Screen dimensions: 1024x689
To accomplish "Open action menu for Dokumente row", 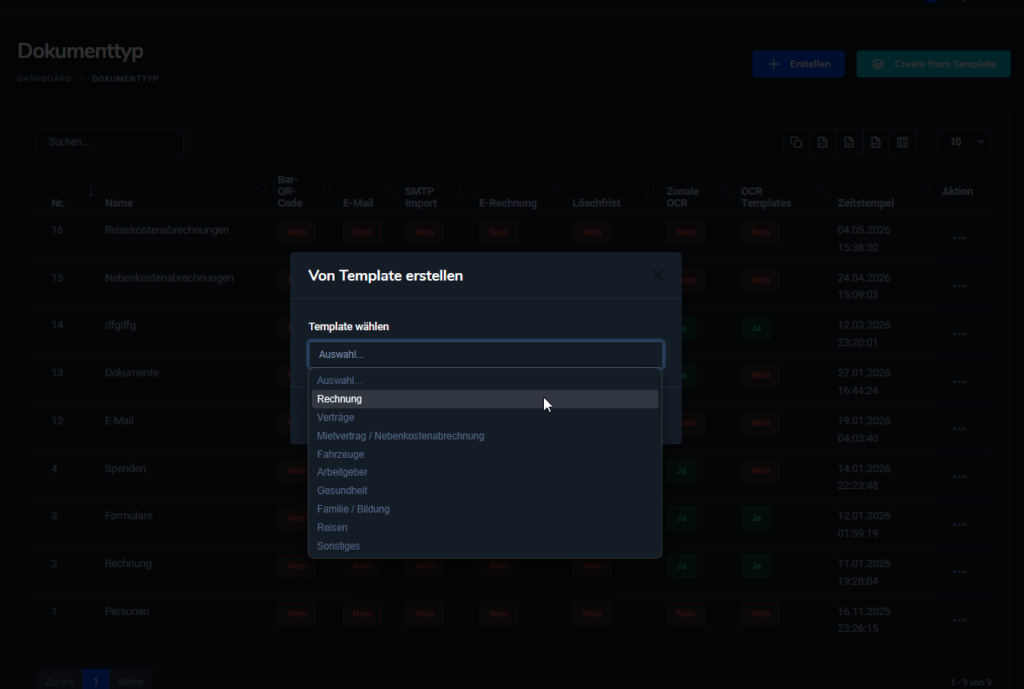I will tap(959, 381).
